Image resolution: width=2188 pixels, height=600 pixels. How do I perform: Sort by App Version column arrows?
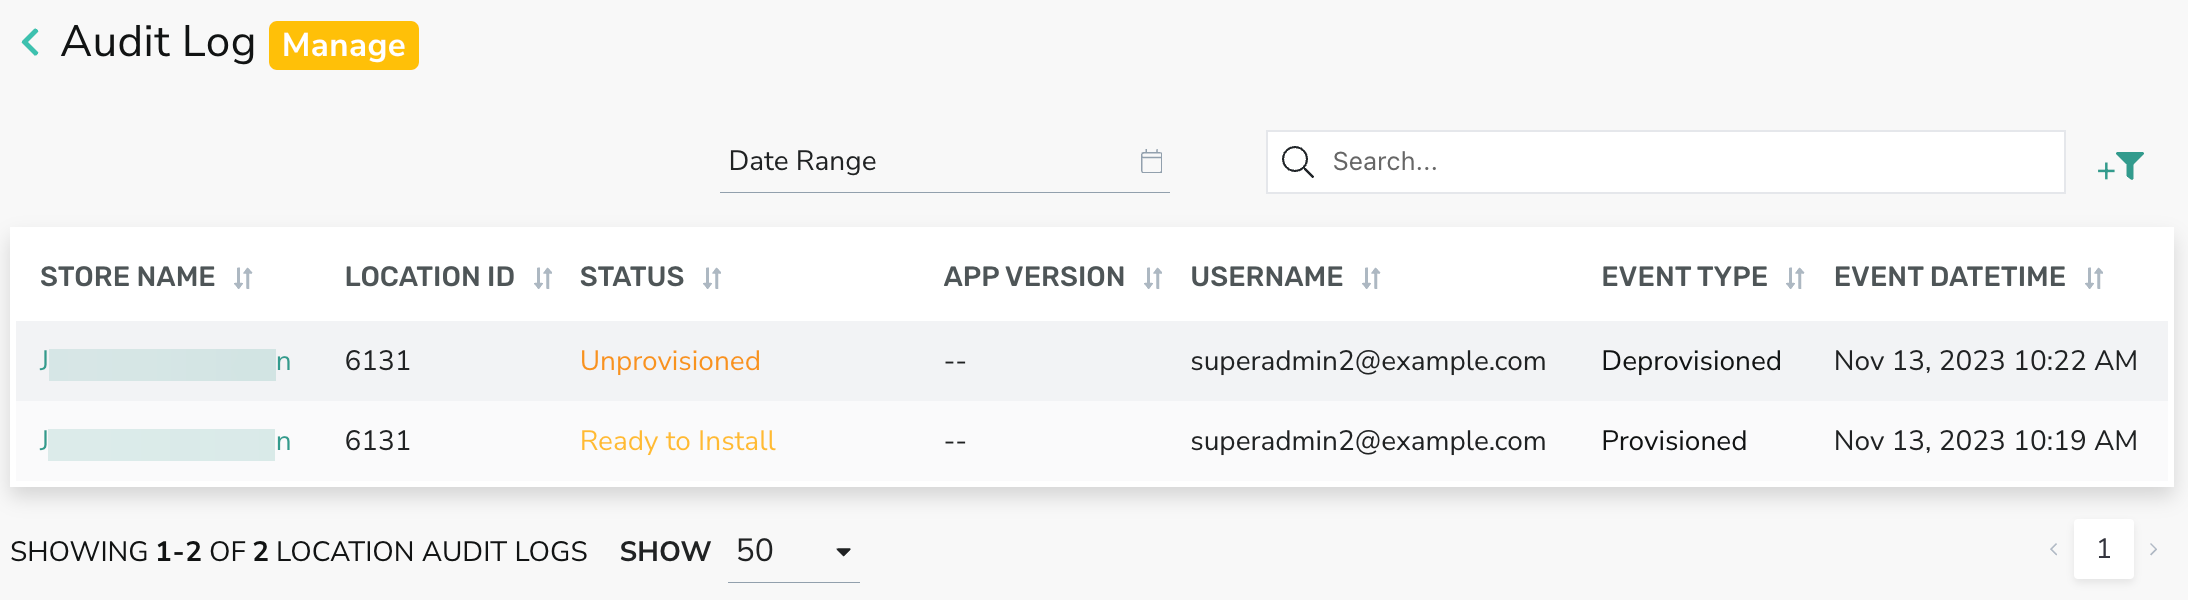(x=1153, y=278)
